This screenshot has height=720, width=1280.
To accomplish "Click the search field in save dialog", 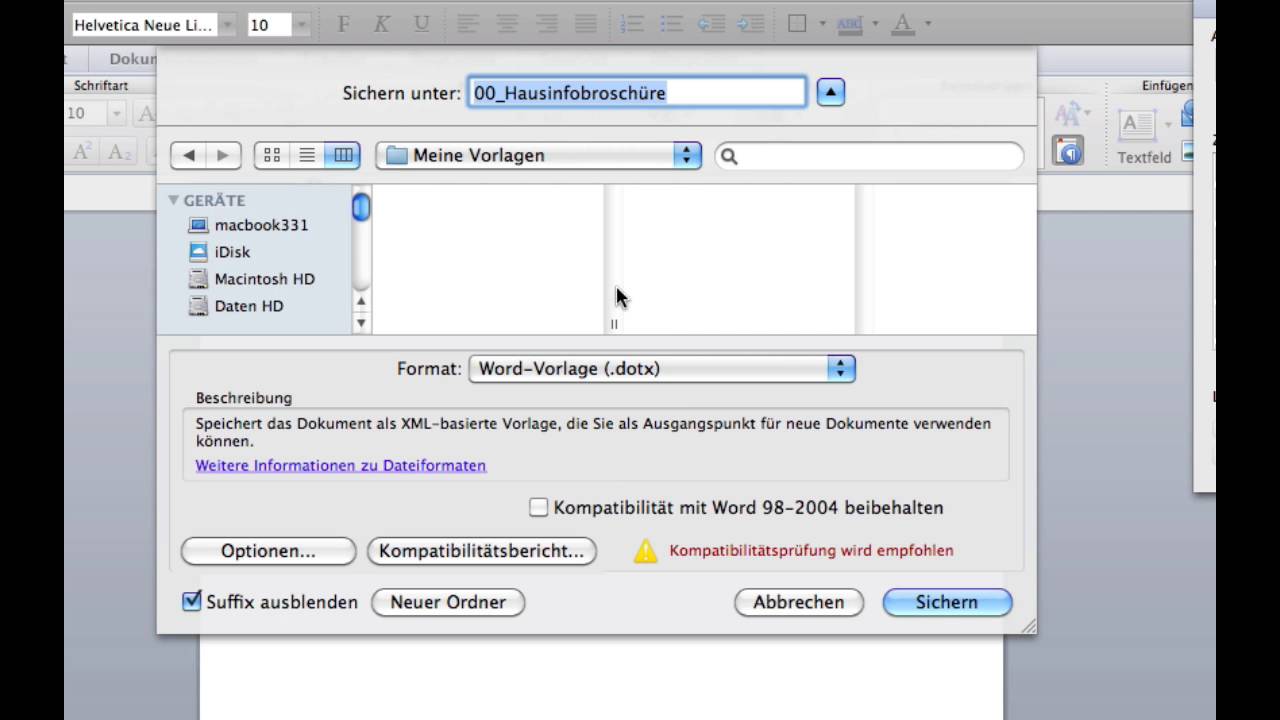I will pyautogui.click(x=869, y=156).
